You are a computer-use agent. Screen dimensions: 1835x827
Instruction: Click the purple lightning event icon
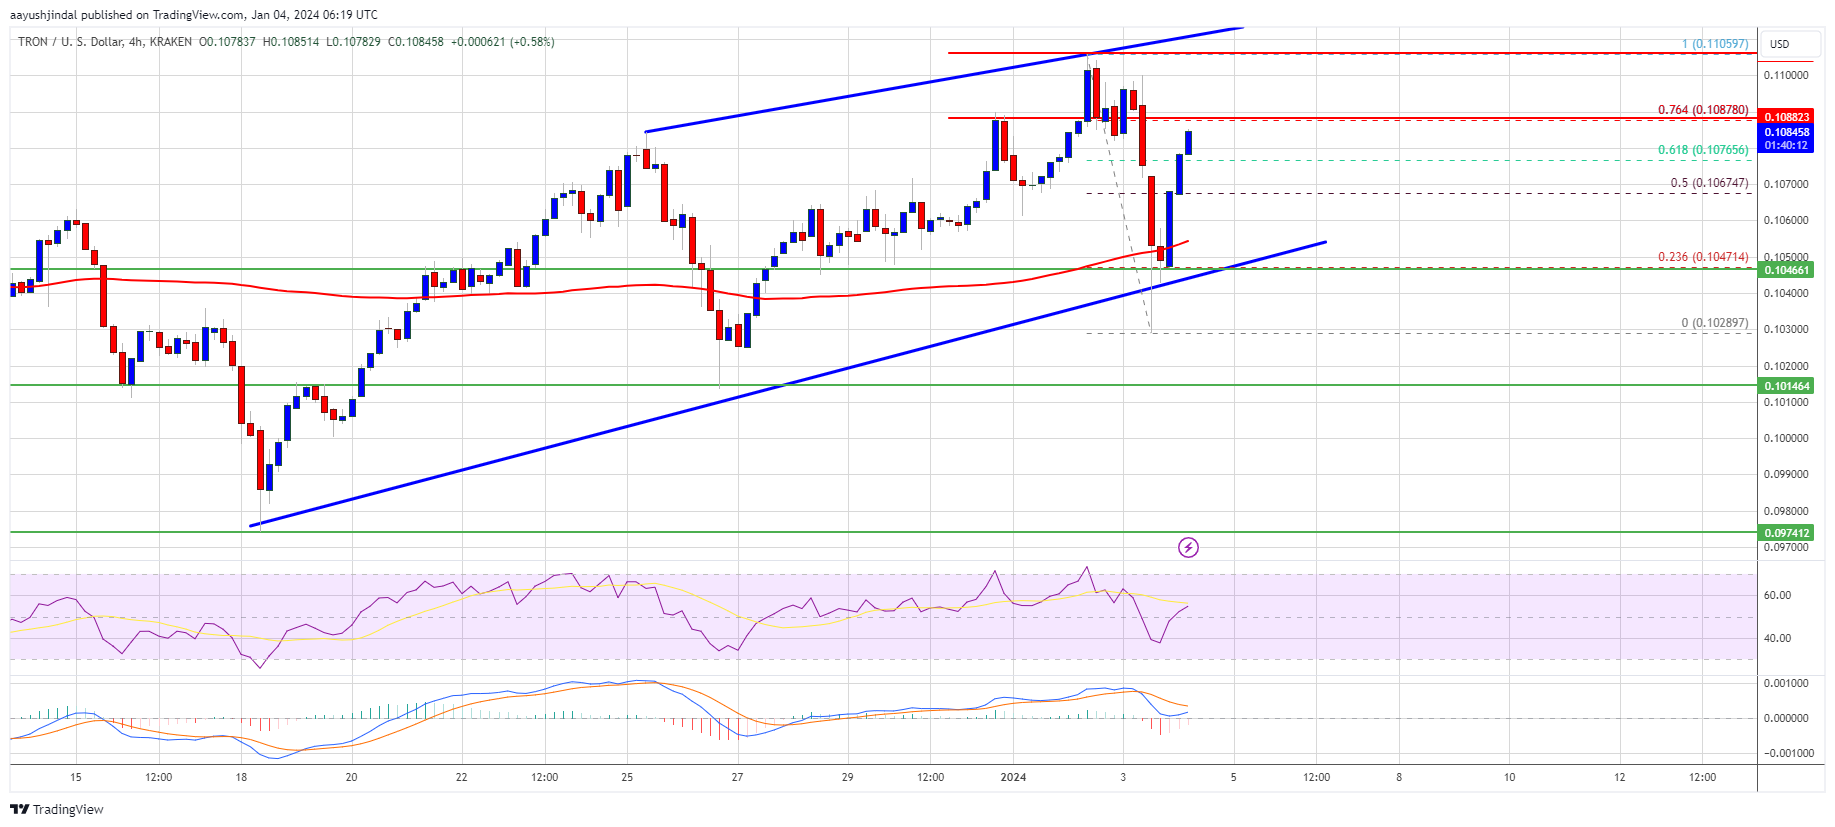click(x=1188, y=547)
